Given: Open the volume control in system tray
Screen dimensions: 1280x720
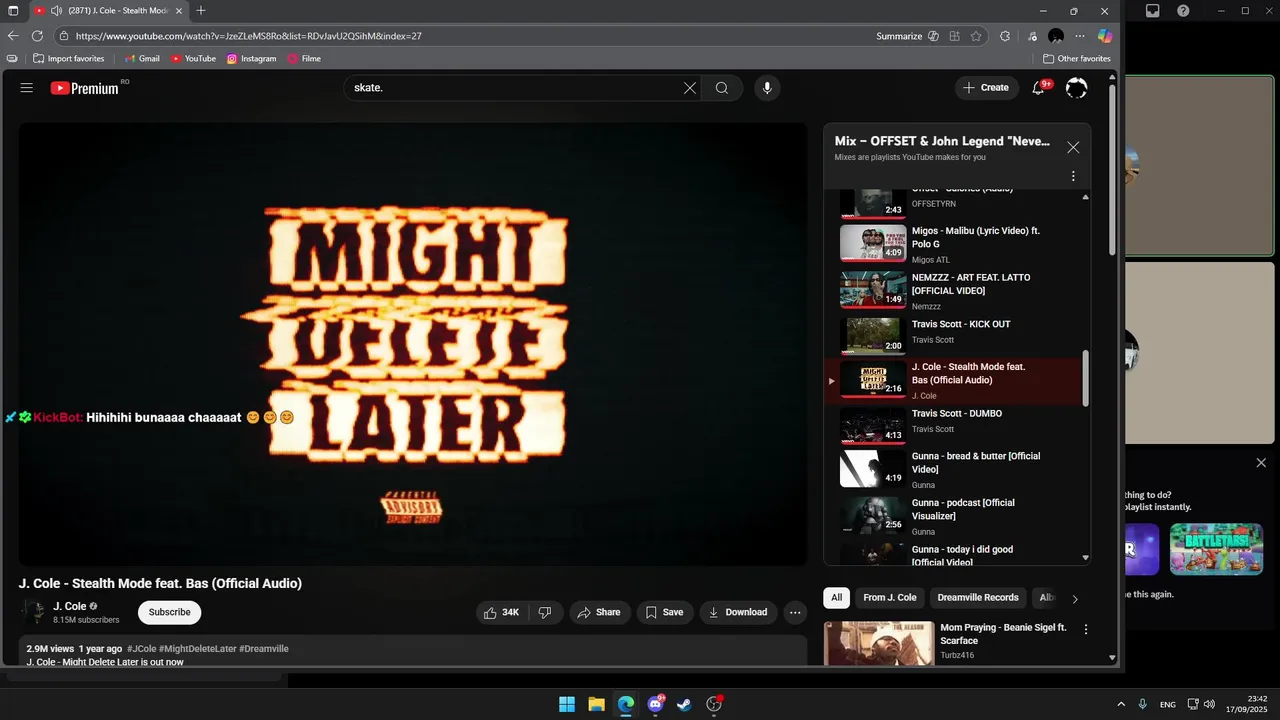Looking at the screenshot, I should pyautogui.click(x=1209, y=704).
